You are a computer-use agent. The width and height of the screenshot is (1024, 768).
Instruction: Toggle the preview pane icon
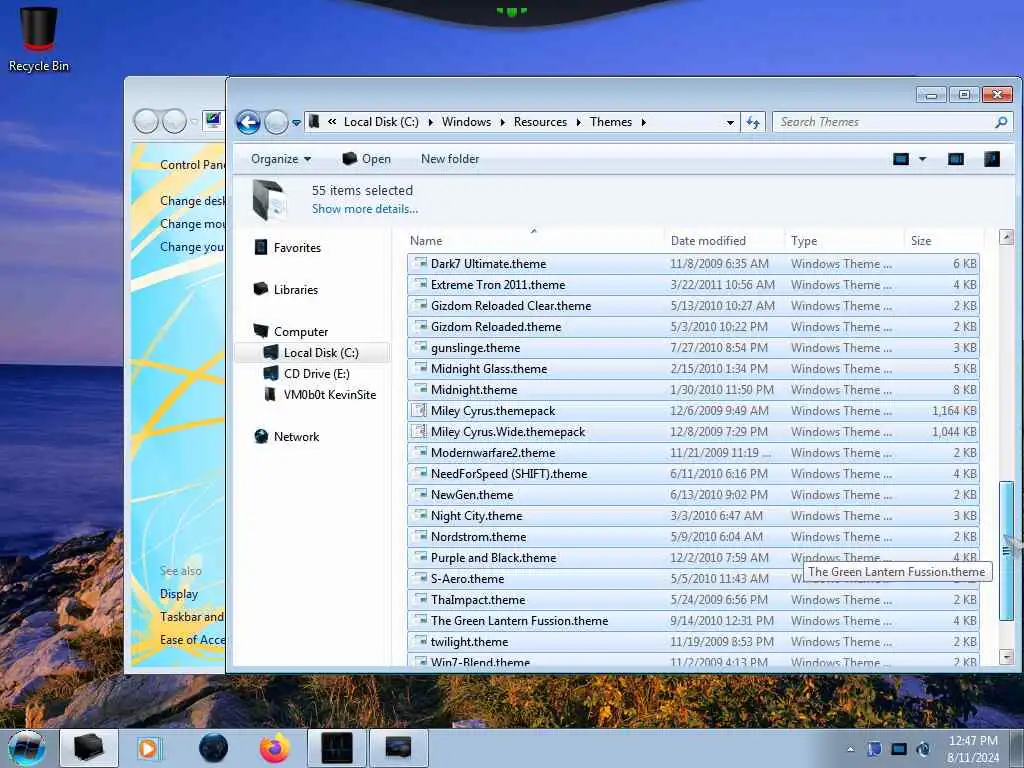tap(955, 159)
